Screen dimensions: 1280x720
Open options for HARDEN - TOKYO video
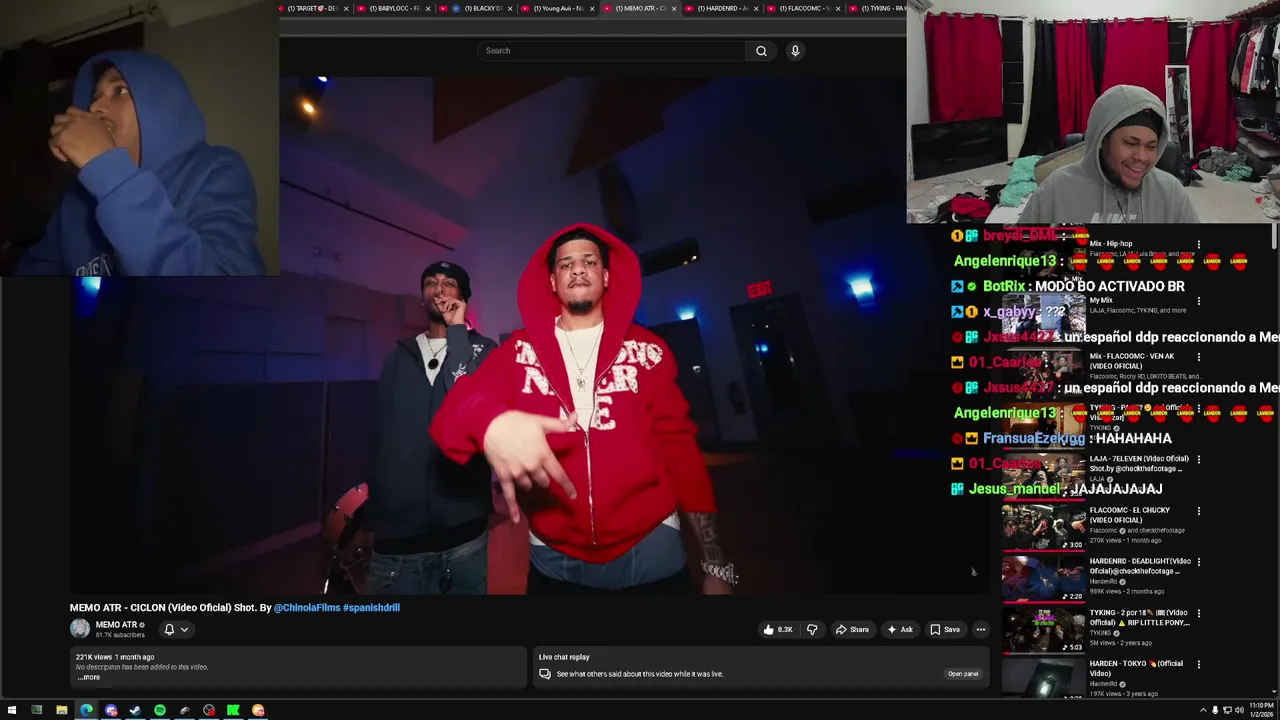pos(1198,664)
